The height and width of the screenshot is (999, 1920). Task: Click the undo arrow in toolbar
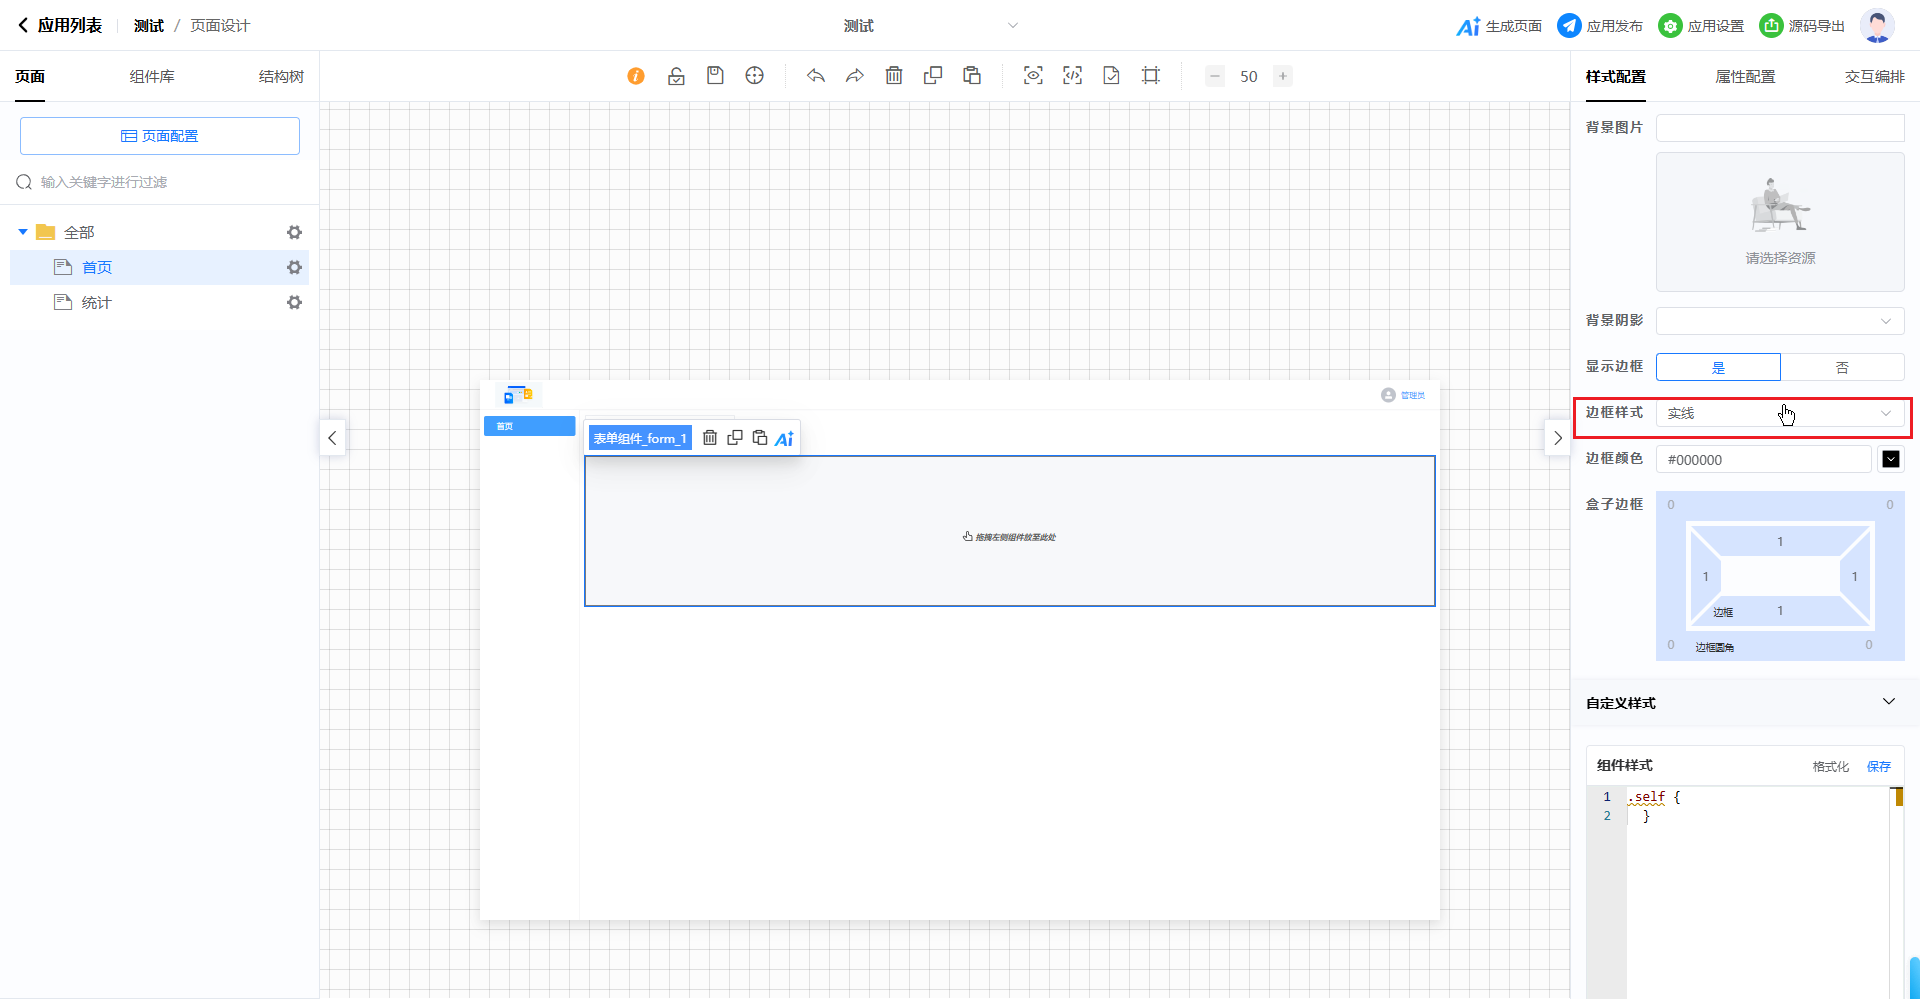pyautogui.click(x=816, y=76)
